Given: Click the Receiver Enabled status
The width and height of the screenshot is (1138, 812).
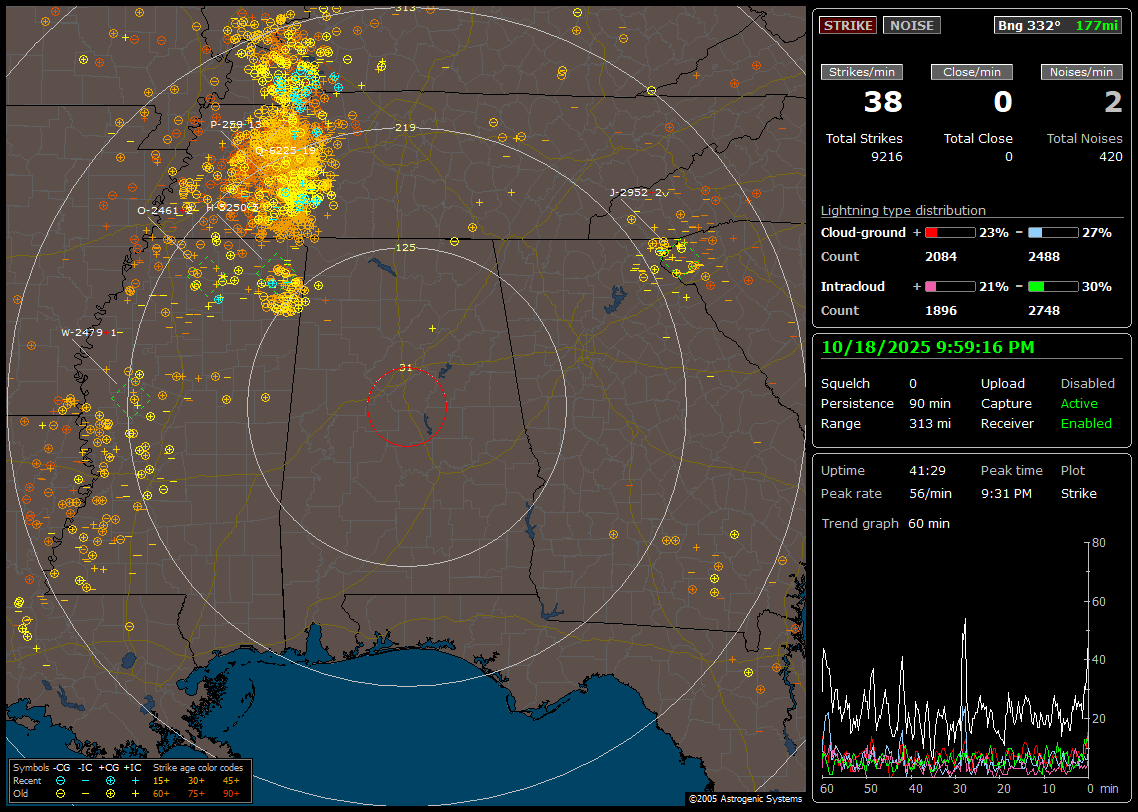Looking at the screenshot, I should (1086, 424).
